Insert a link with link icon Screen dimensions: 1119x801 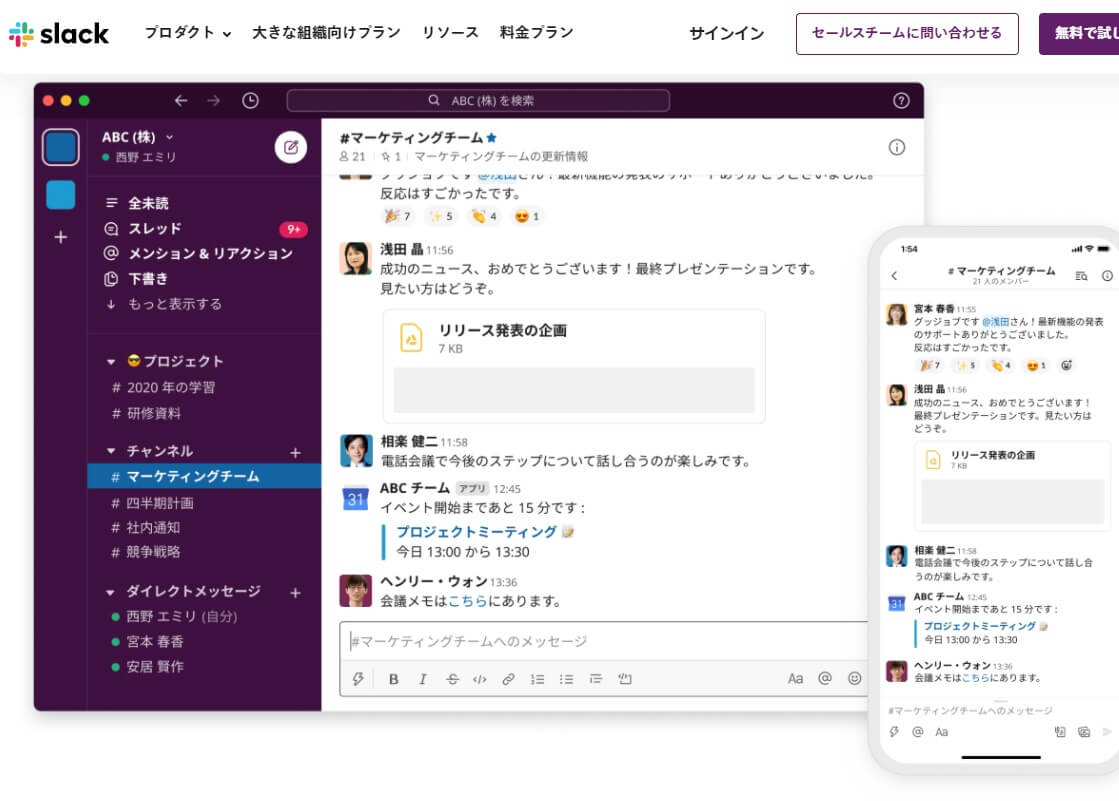coord(508,679)
